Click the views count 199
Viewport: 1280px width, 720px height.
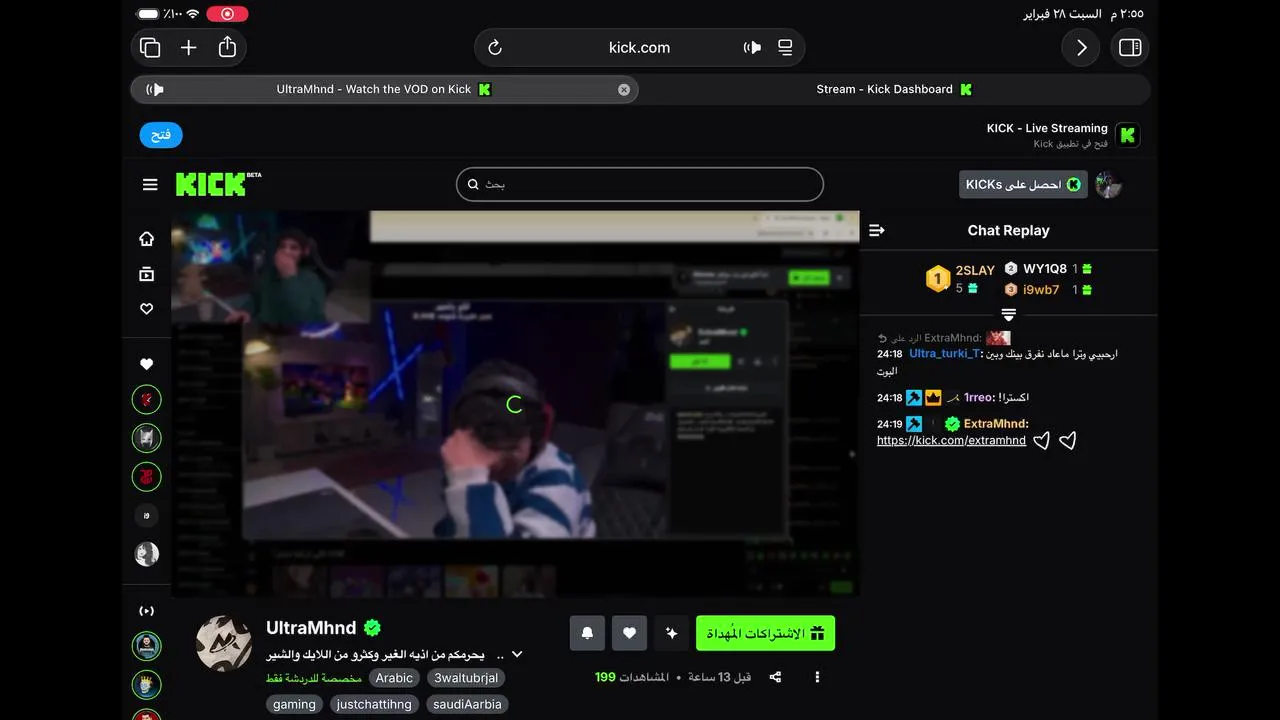[x=605, y=677]
